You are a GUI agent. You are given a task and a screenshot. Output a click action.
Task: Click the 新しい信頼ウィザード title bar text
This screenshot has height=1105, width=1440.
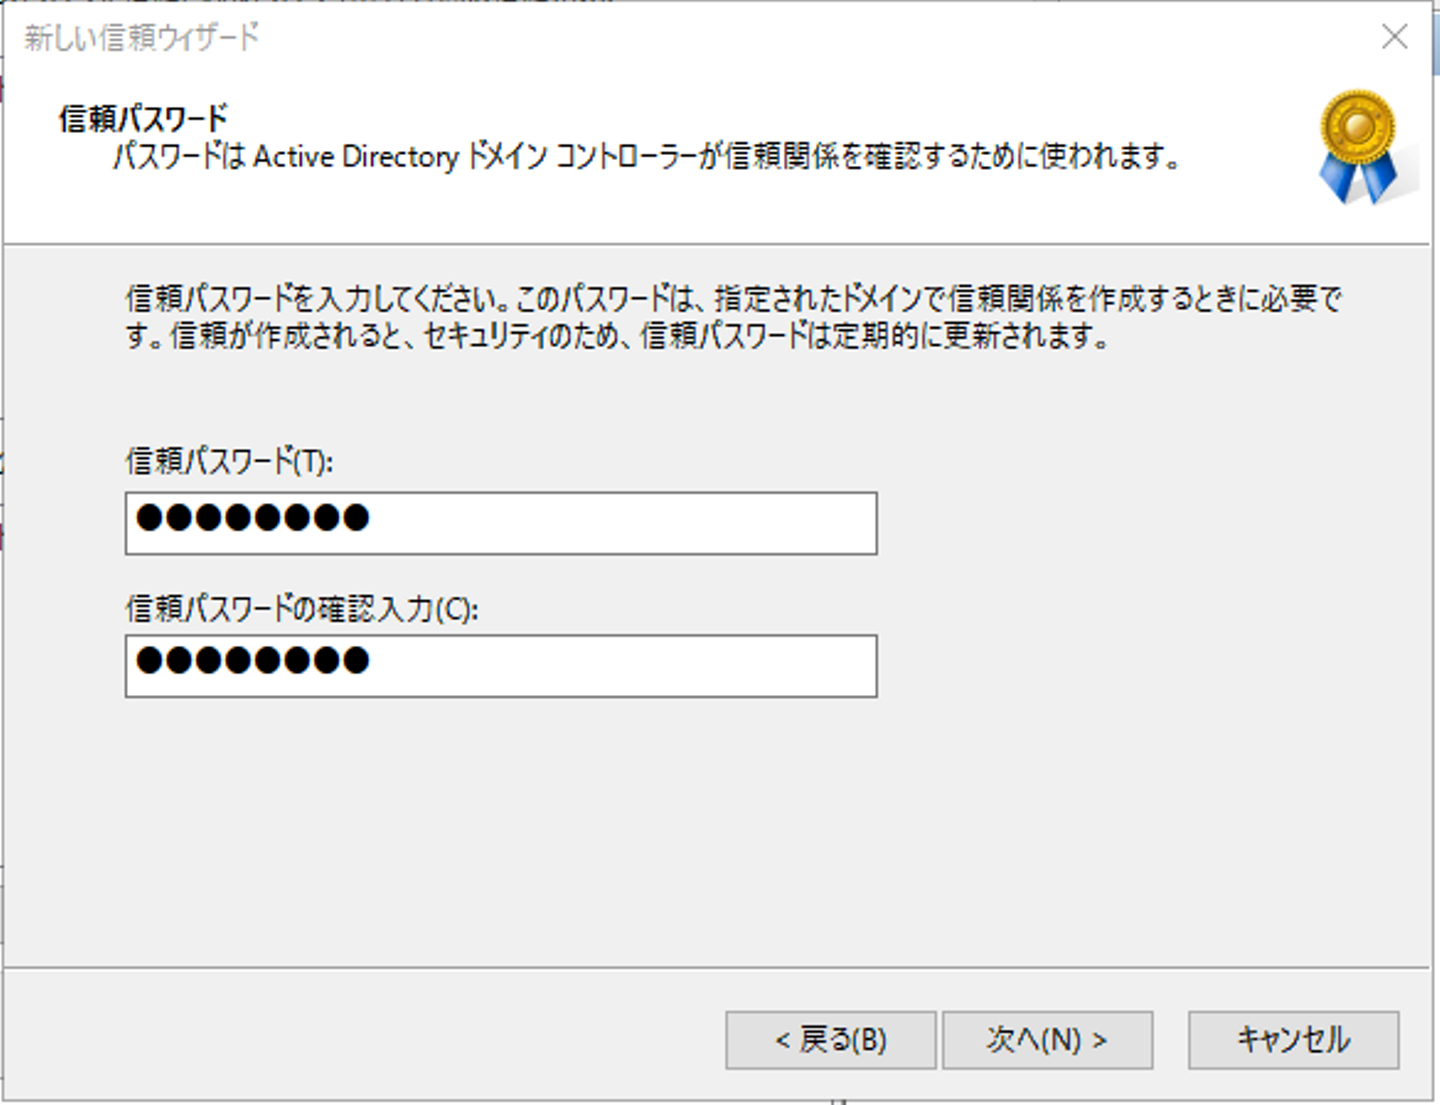(141, 38)
